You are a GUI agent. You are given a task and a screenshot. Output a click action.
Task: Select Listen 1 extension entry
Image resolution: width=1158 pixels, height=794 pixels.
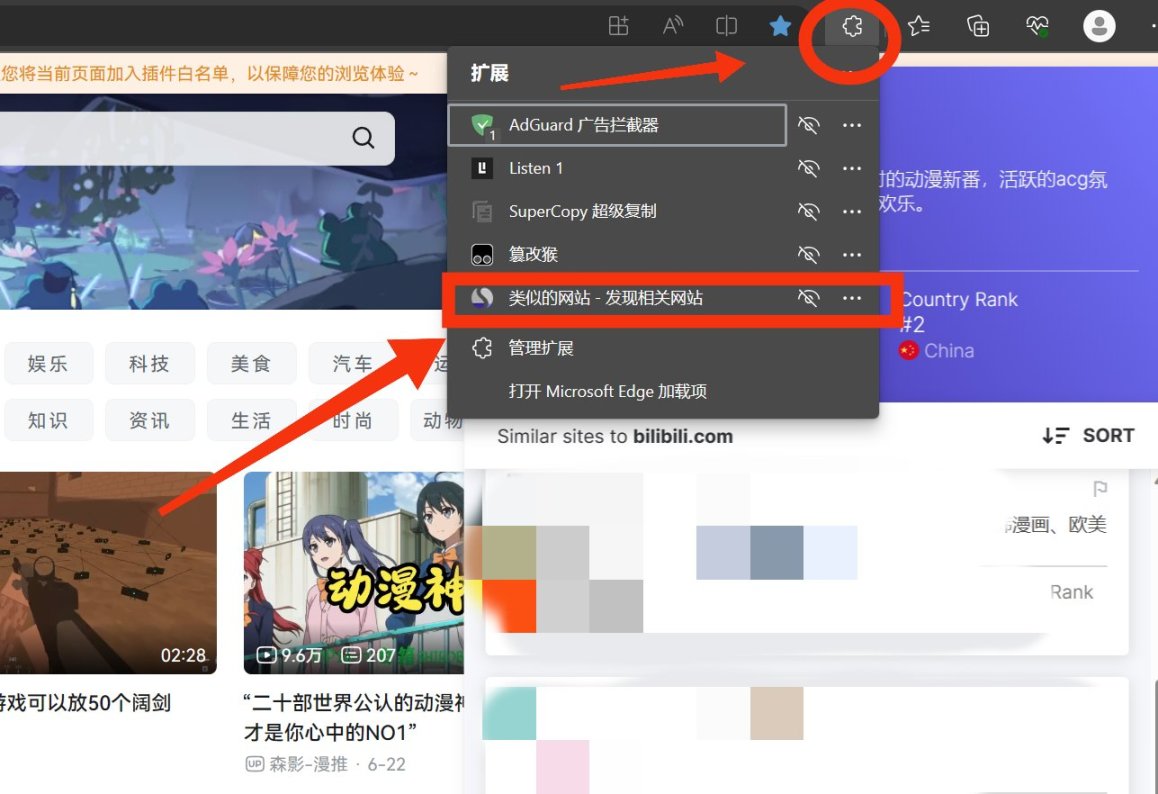(x=617, y=168)
